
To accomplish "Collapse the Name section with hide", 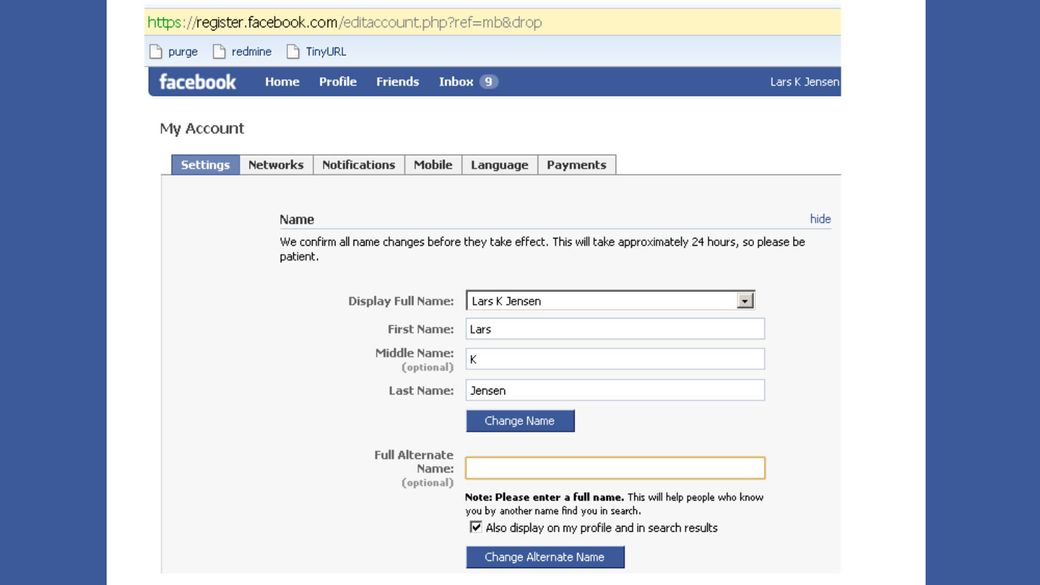I will pyautogui.click(x=819, y=218).
